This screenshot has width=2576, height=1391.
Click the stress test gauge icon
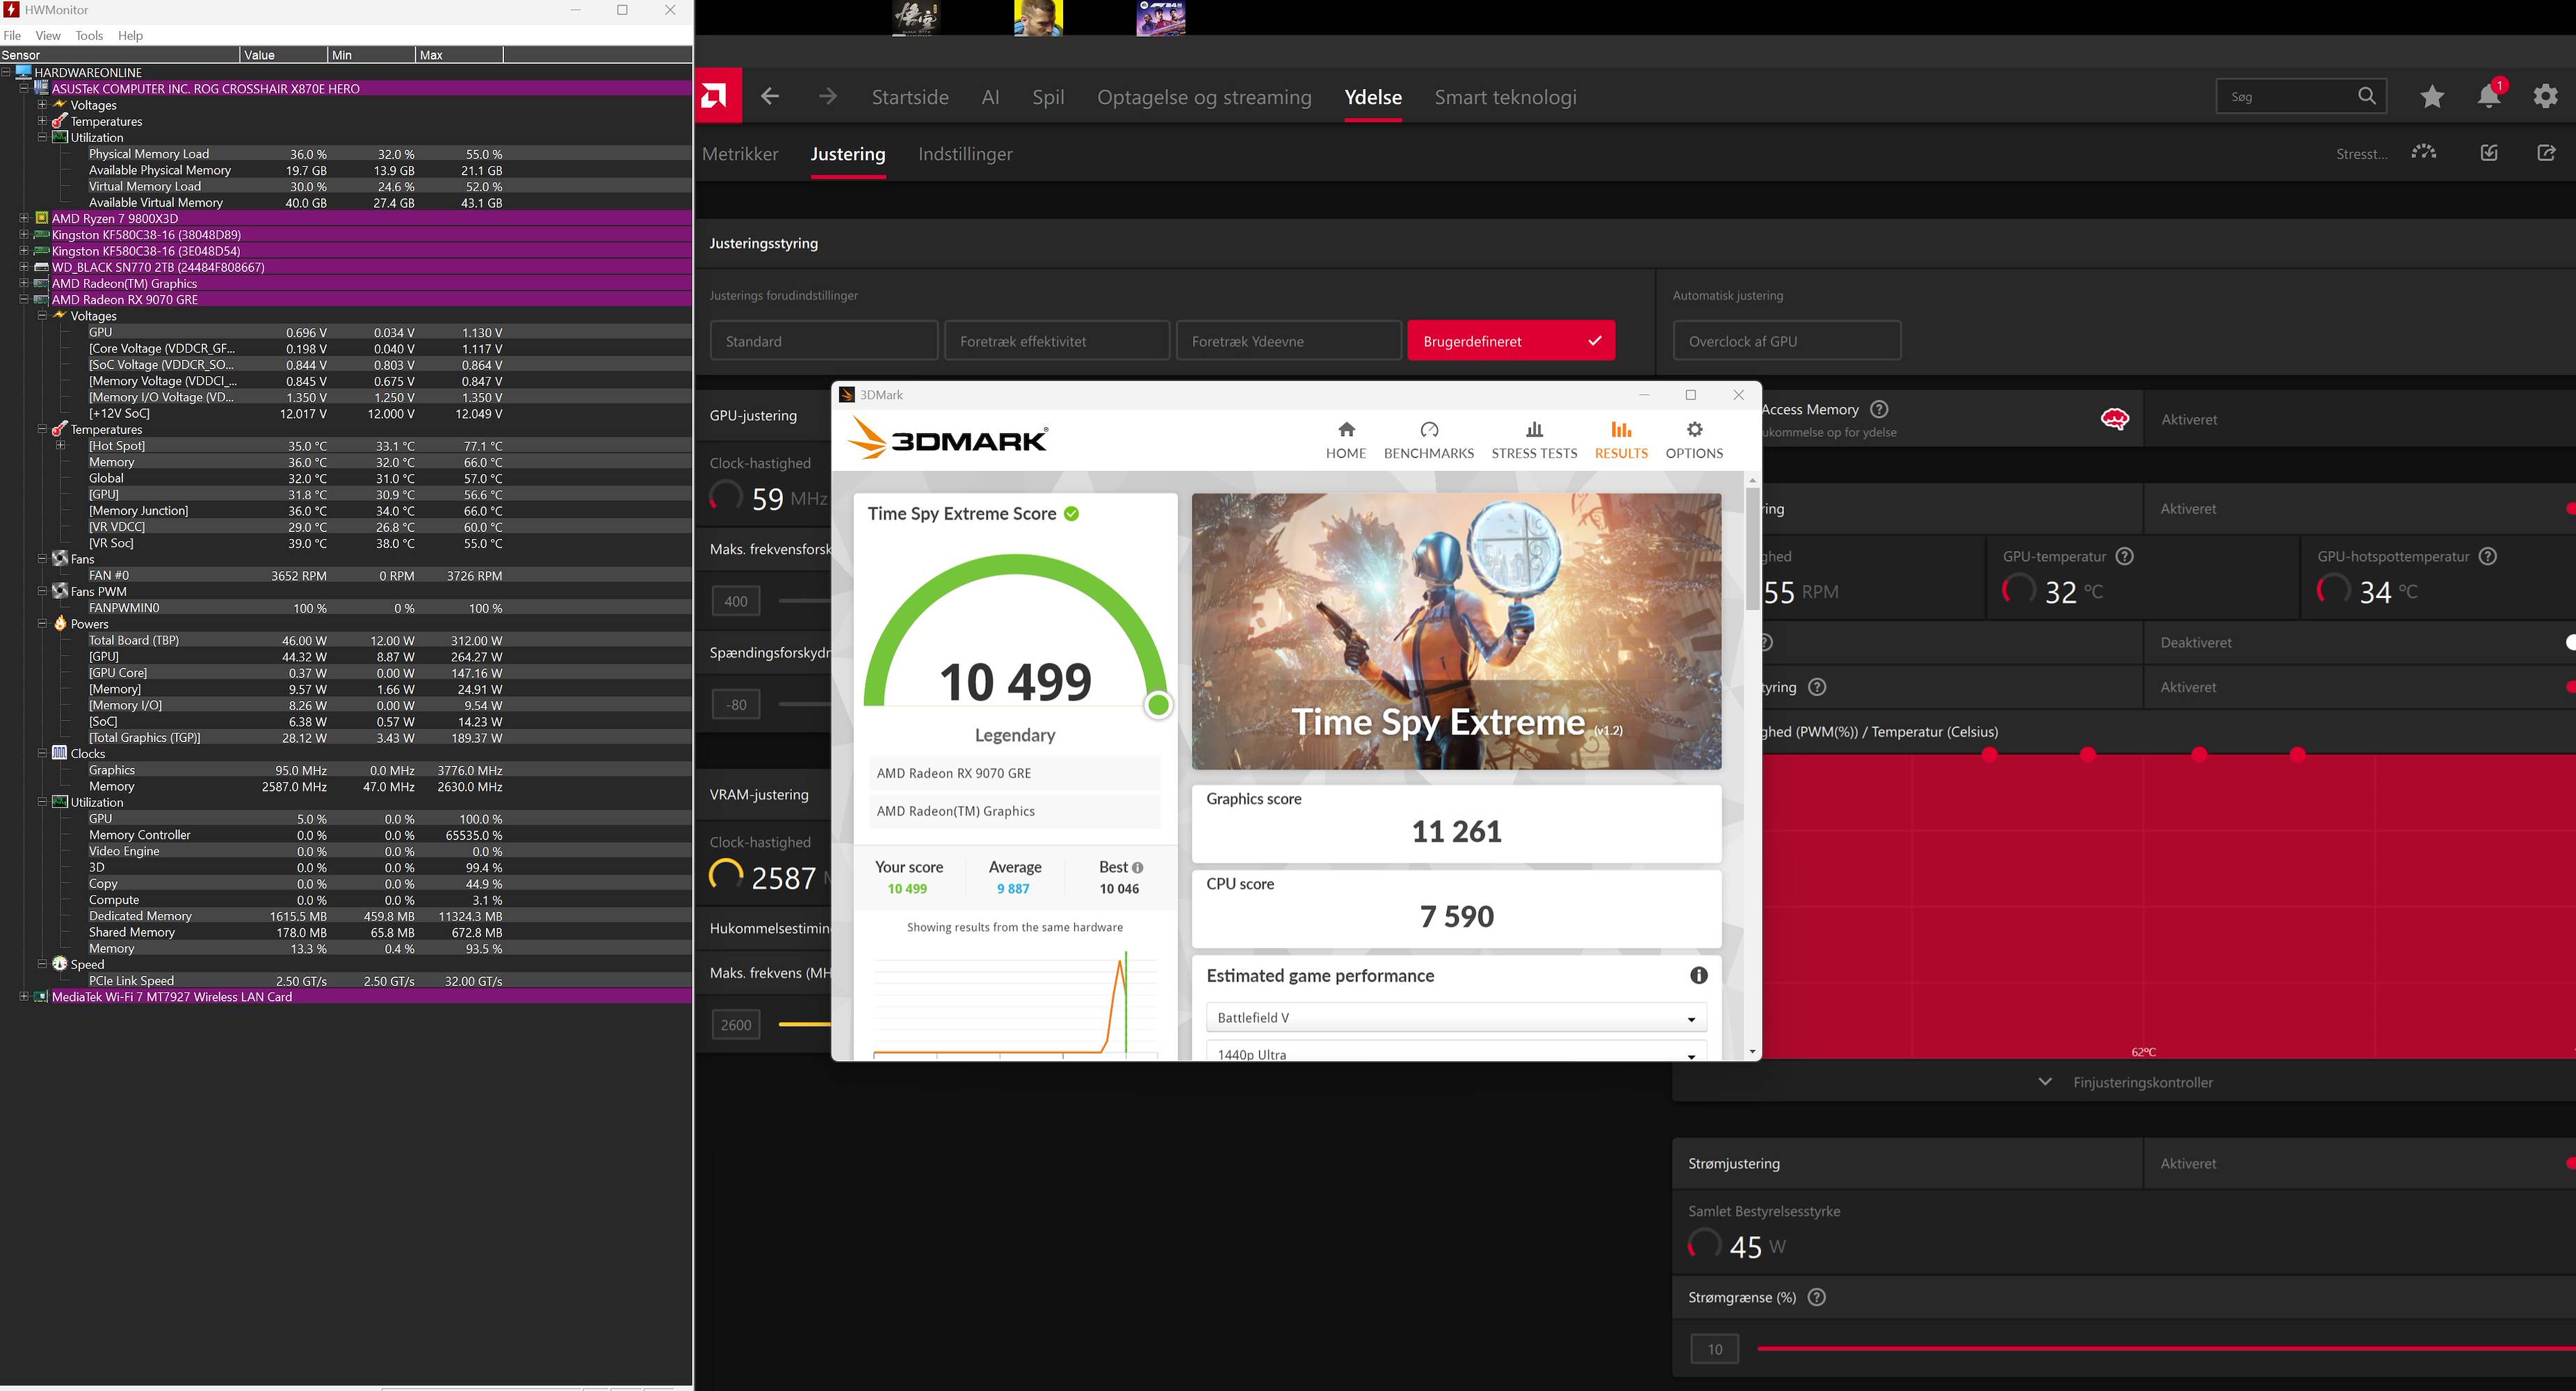tap(2424, 152)
